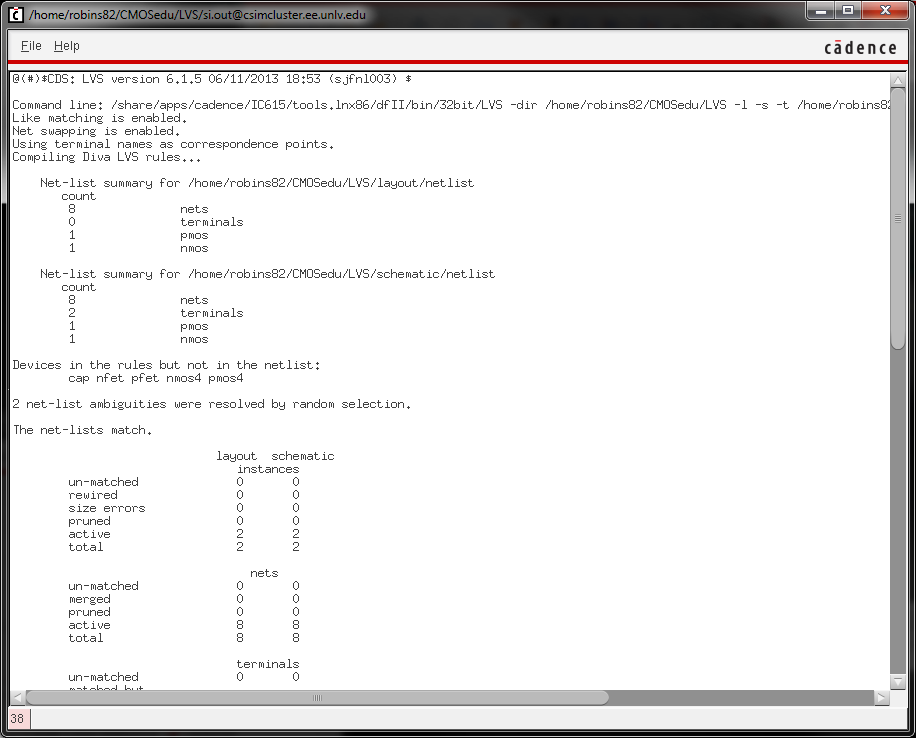Click the horizontal scrollbar right arrow
Image resolution: width=916 pixels, height=738 pixels.
(x=882, y=697)
